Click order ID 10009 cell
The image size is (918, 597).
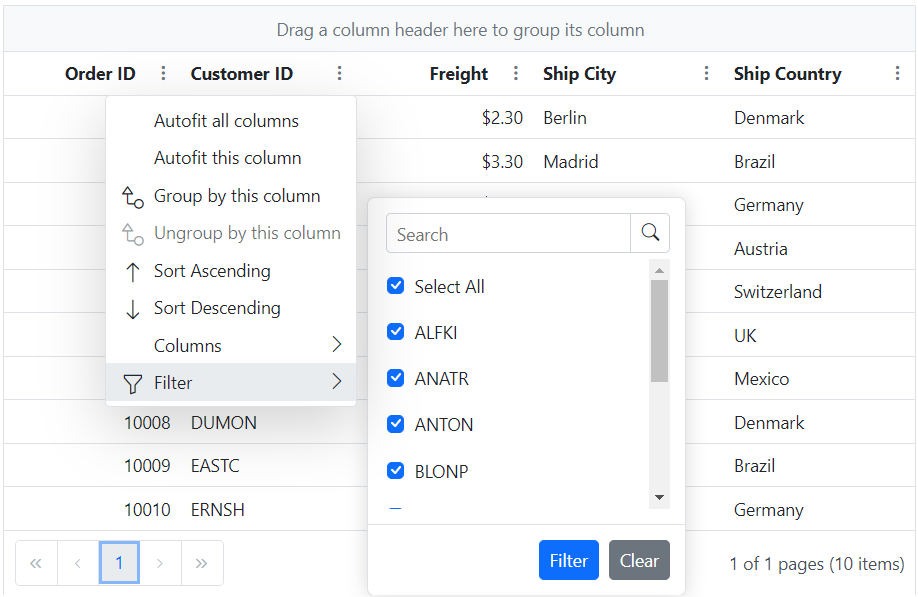[x=147, y=466]
